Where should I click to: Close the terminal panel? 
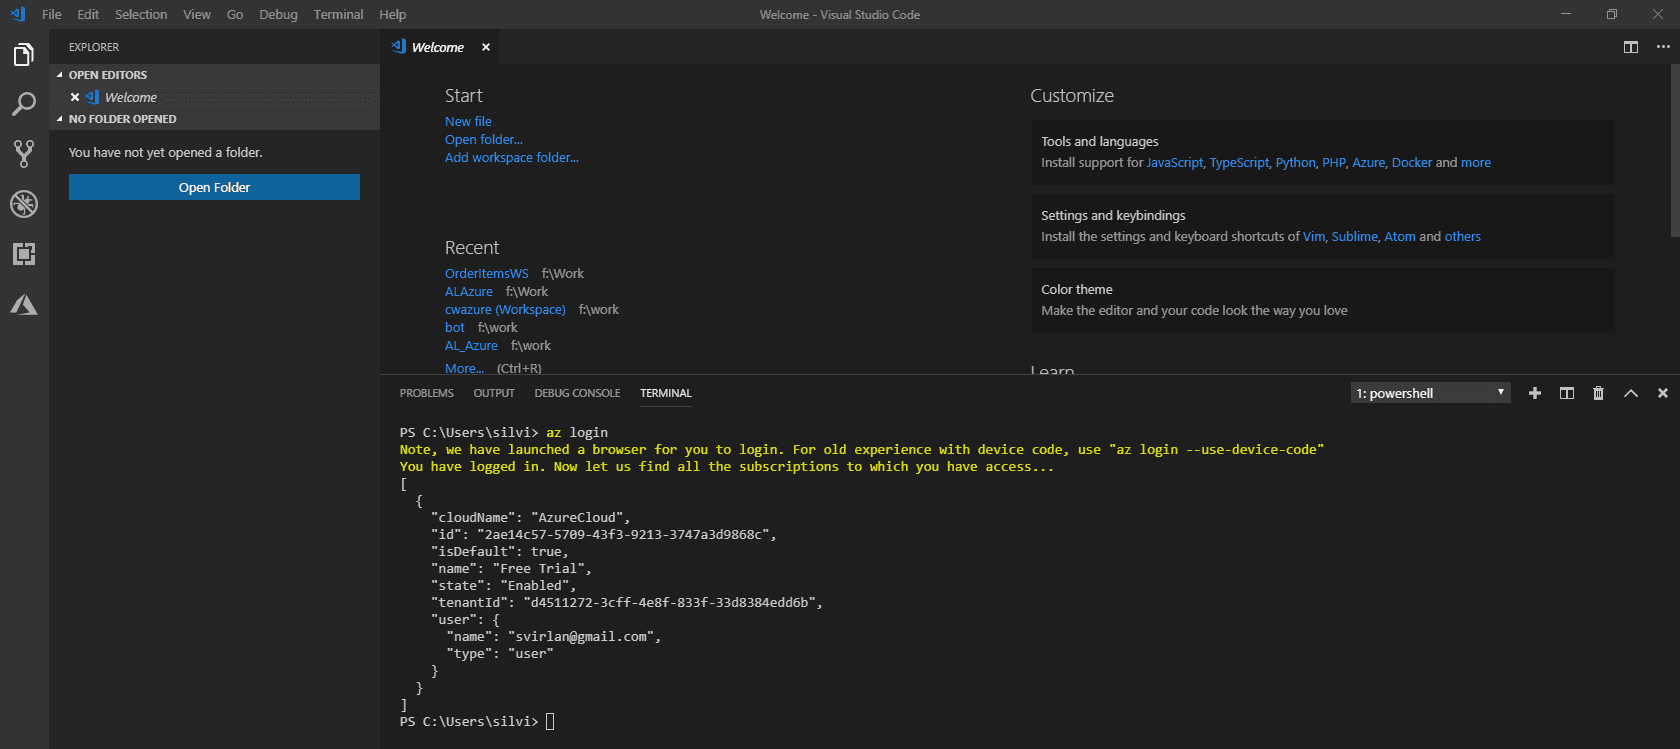pos(1663,393)
